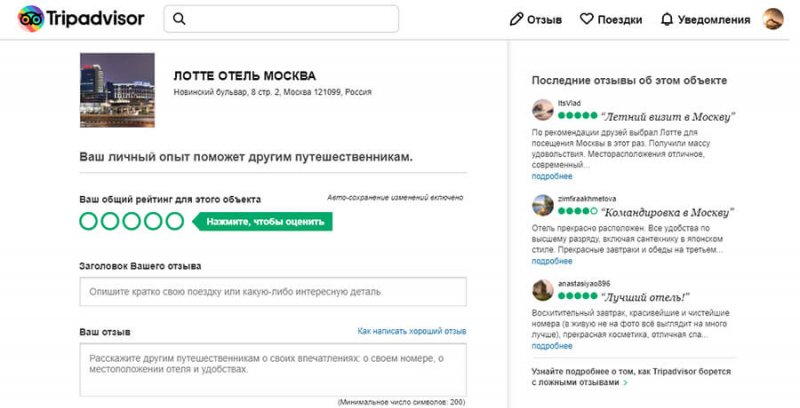The image size is (800, 408).
Task: Expand подробнее under Летний визит review
Action: tap(552, 176)
